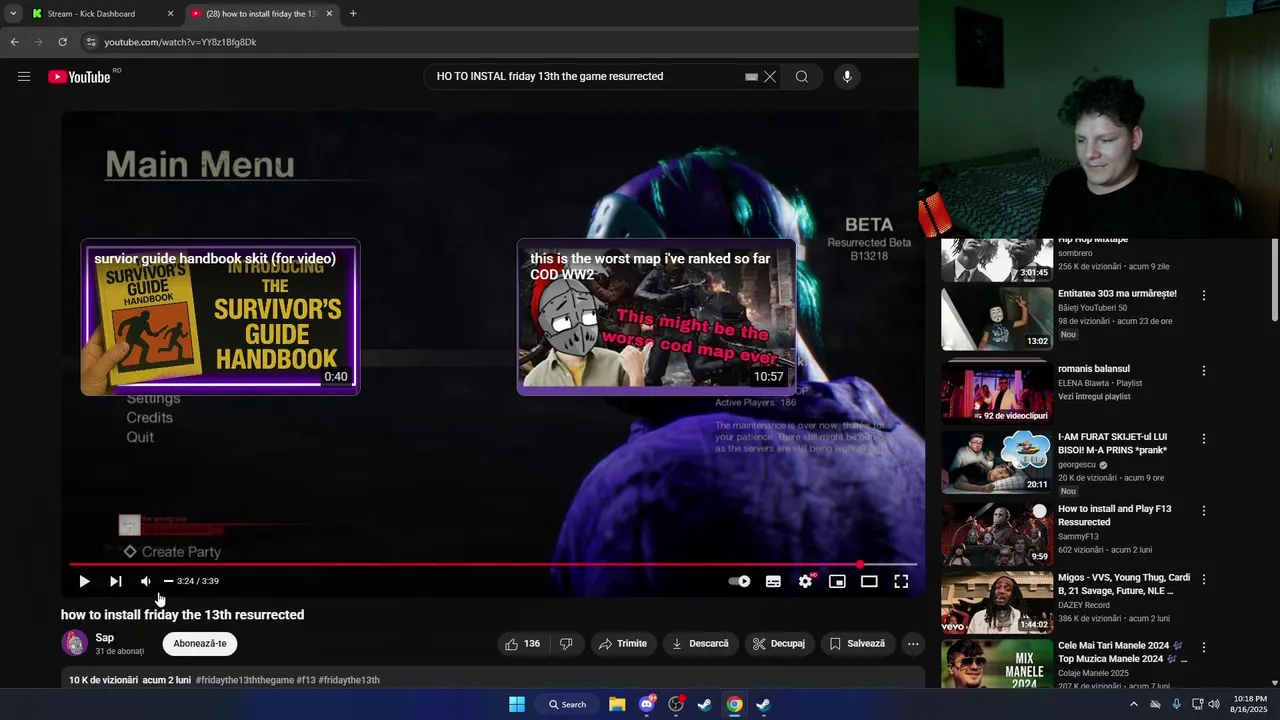Open the sombrero Hip Hop Mixtape thumbnail

pos(997,260)
